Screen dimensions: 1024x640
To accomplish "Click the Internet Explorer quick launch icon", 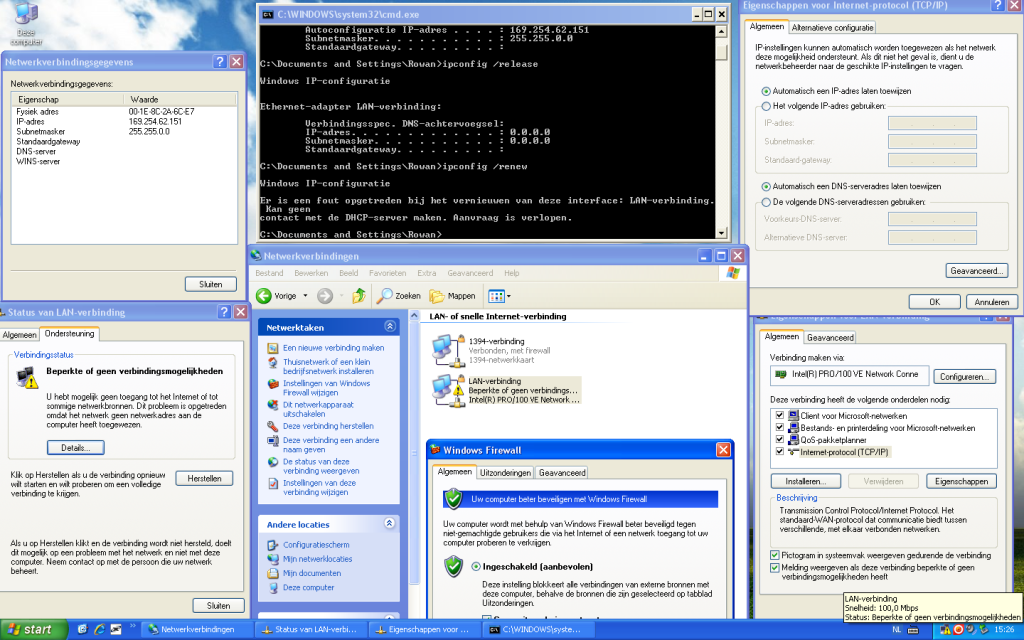I will [99, 630].
